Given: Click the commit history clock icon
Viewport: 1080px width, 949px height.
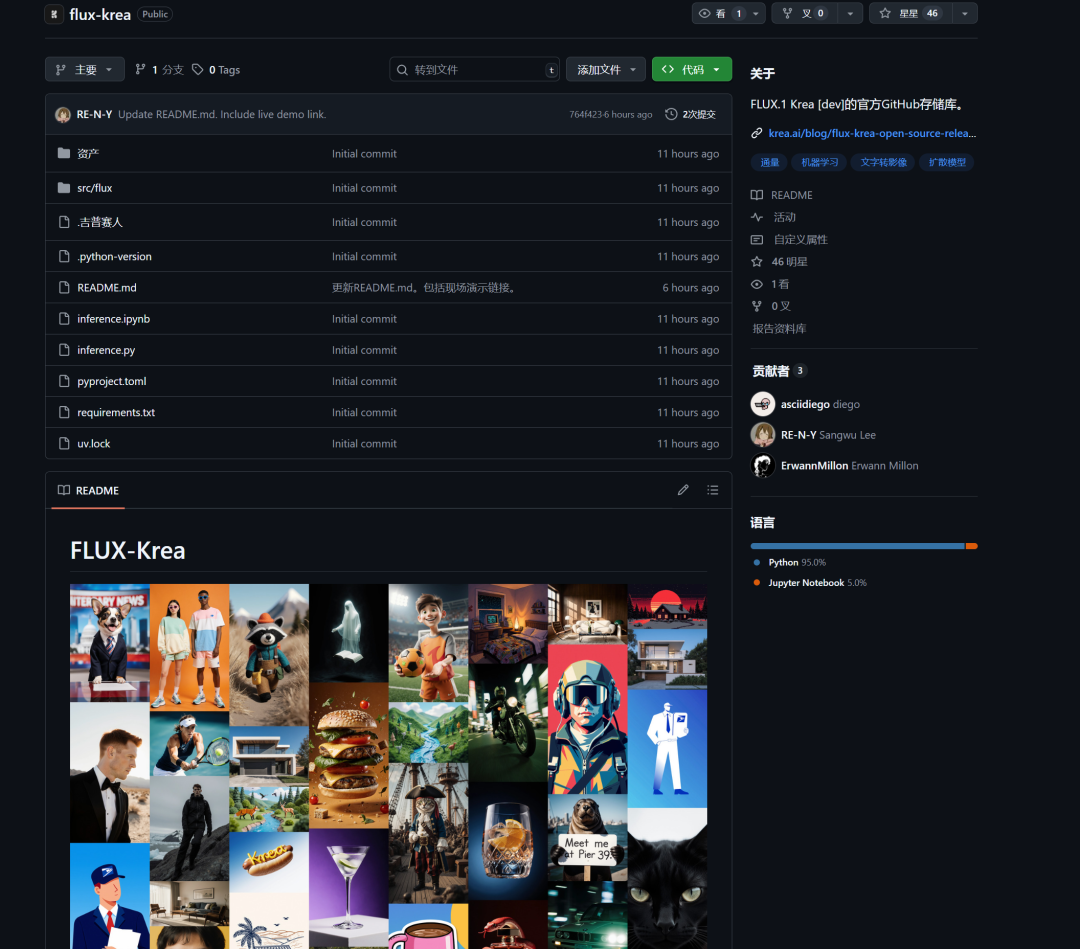Looking at the screenshot, I should [671, 114].
